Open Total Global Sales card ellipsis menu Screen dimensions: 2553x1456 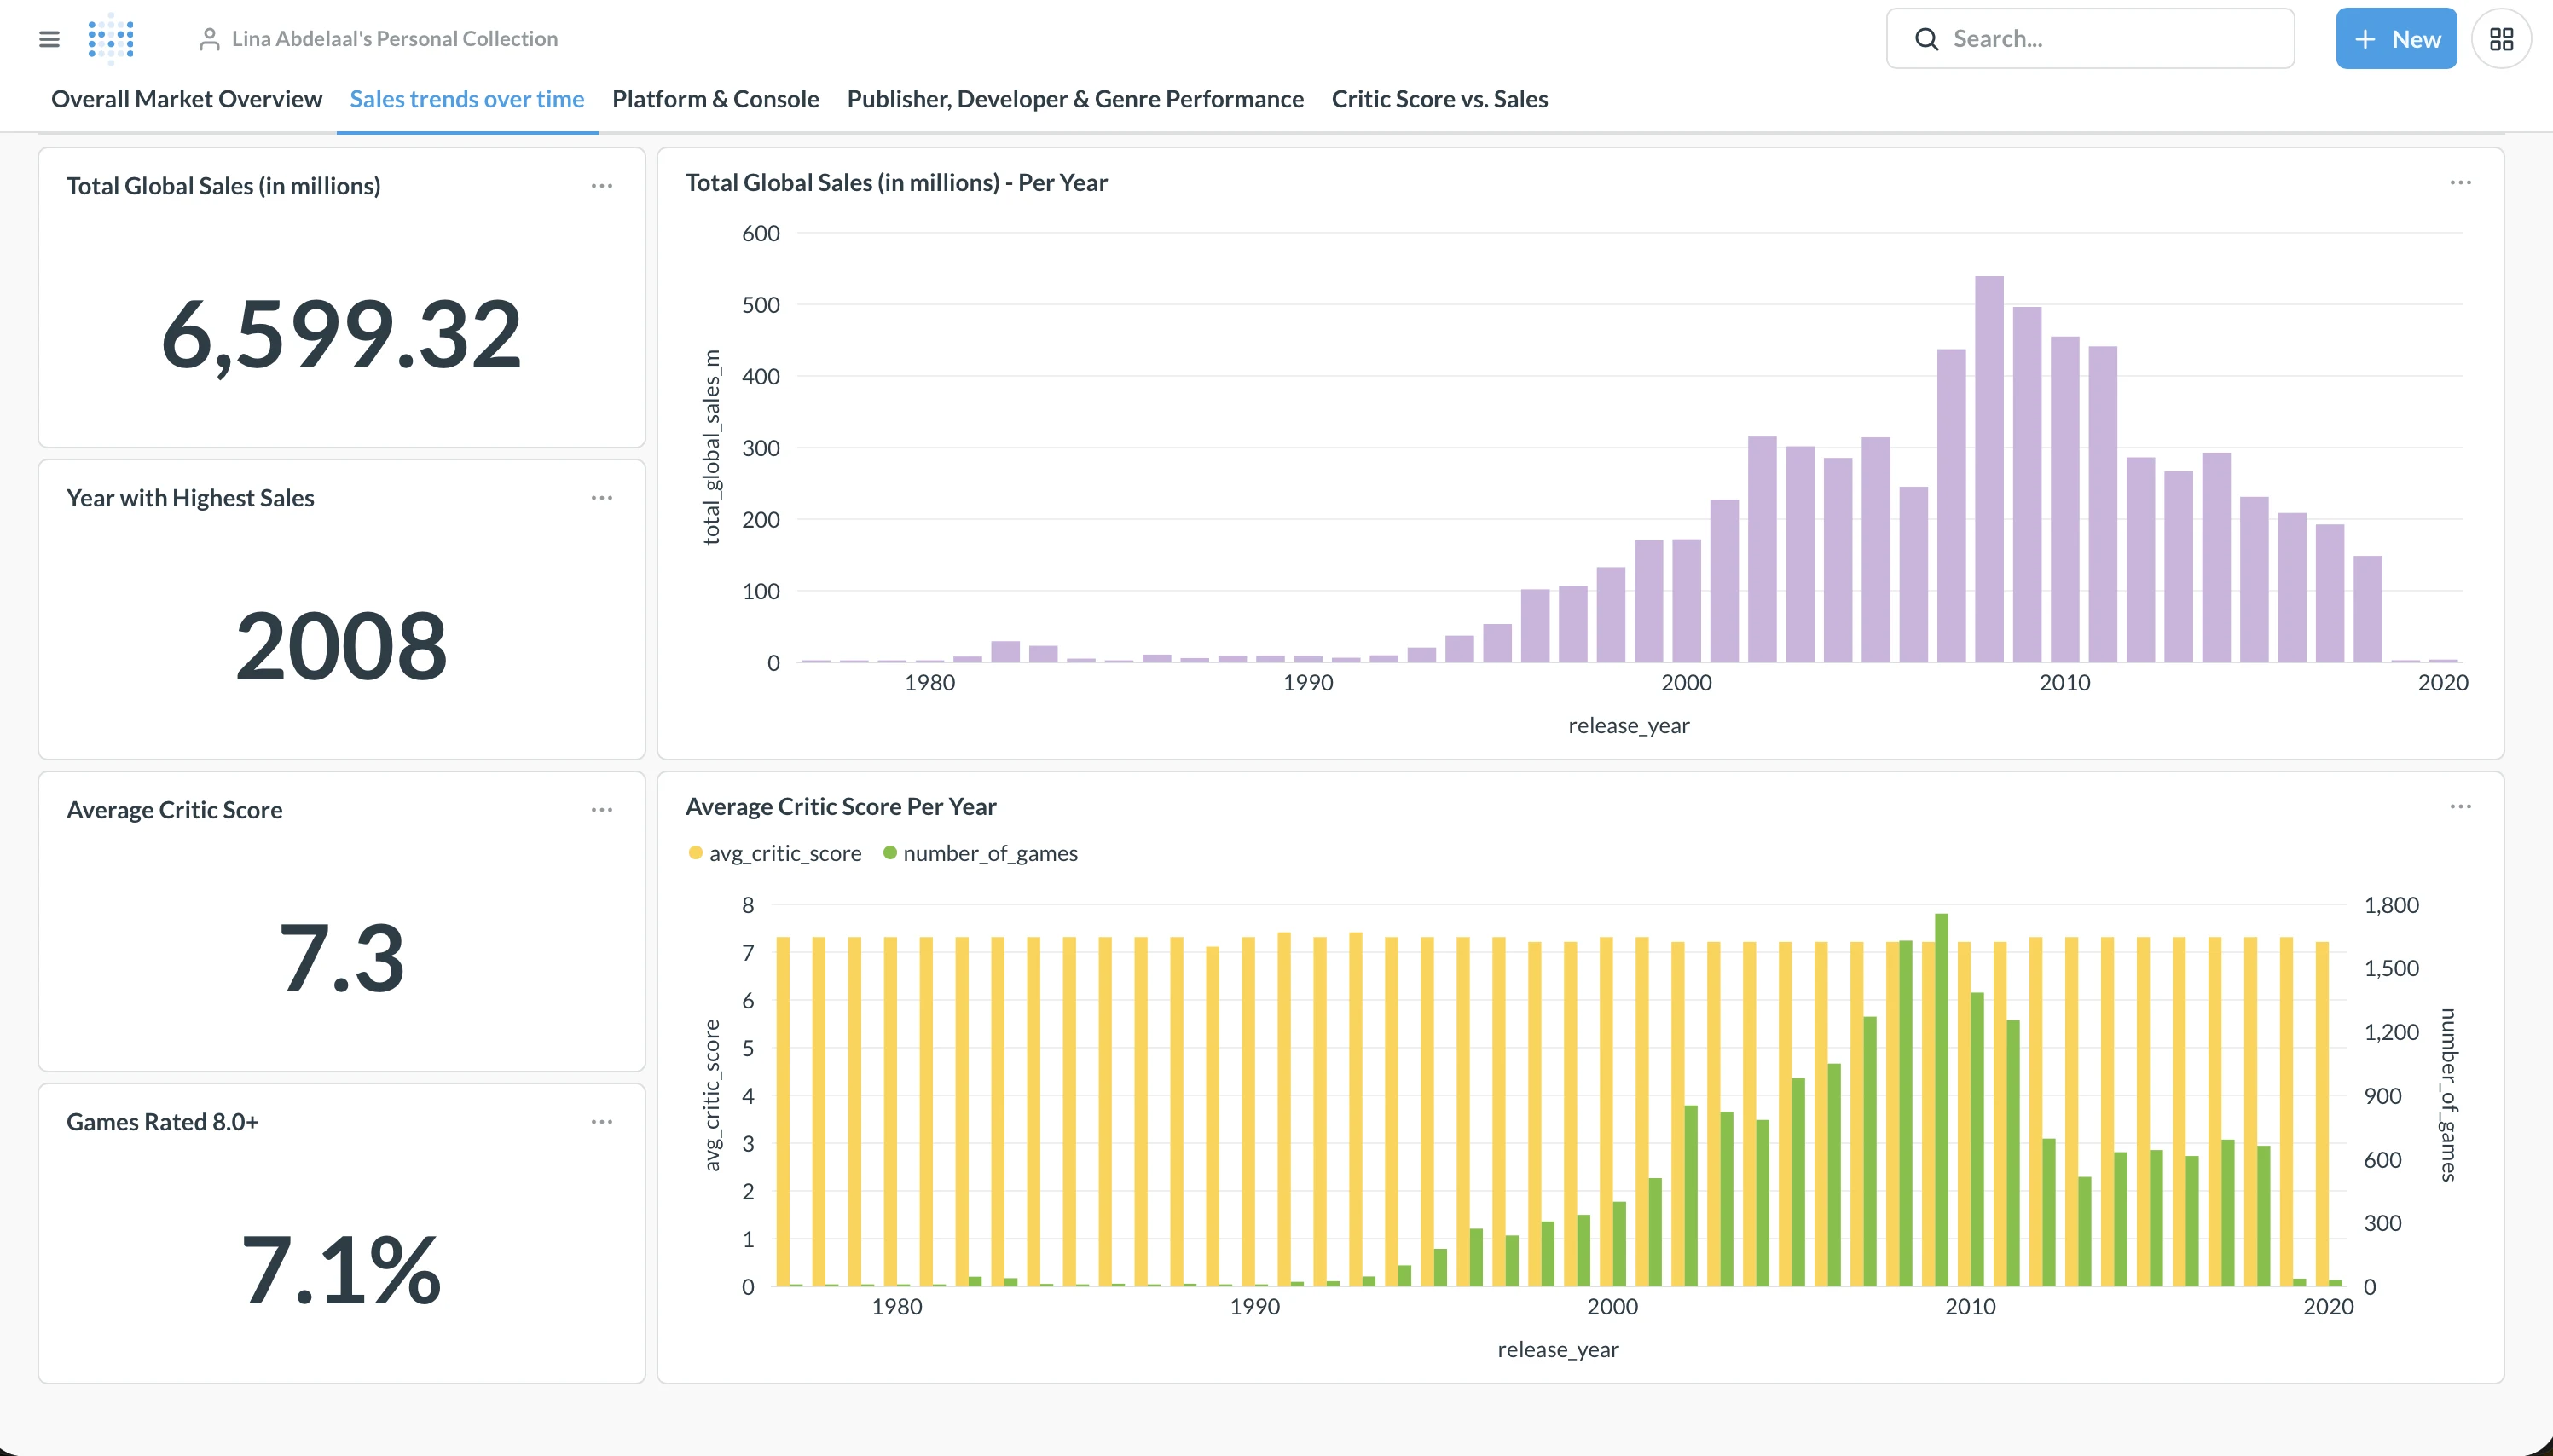click(x=601, y=186)
